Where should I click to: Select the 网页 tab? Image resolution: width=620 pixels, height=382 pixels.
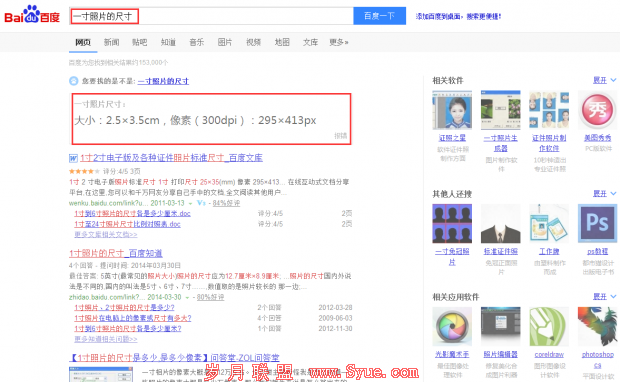pyautogui.click(x=83, y=42)
